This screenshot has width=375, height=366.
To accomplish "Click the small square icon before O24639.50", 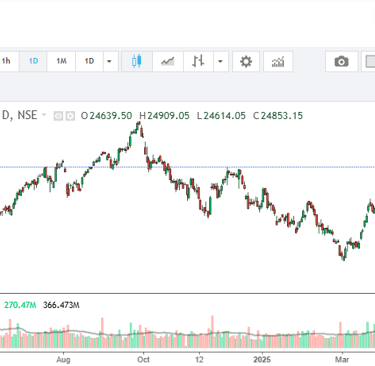I will pos(70,116).
